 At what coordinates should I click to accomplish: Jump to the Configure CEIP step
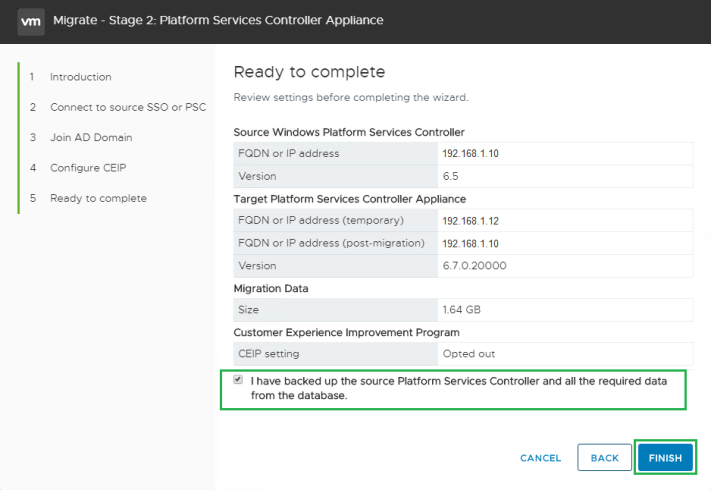[x=88, y=168]
